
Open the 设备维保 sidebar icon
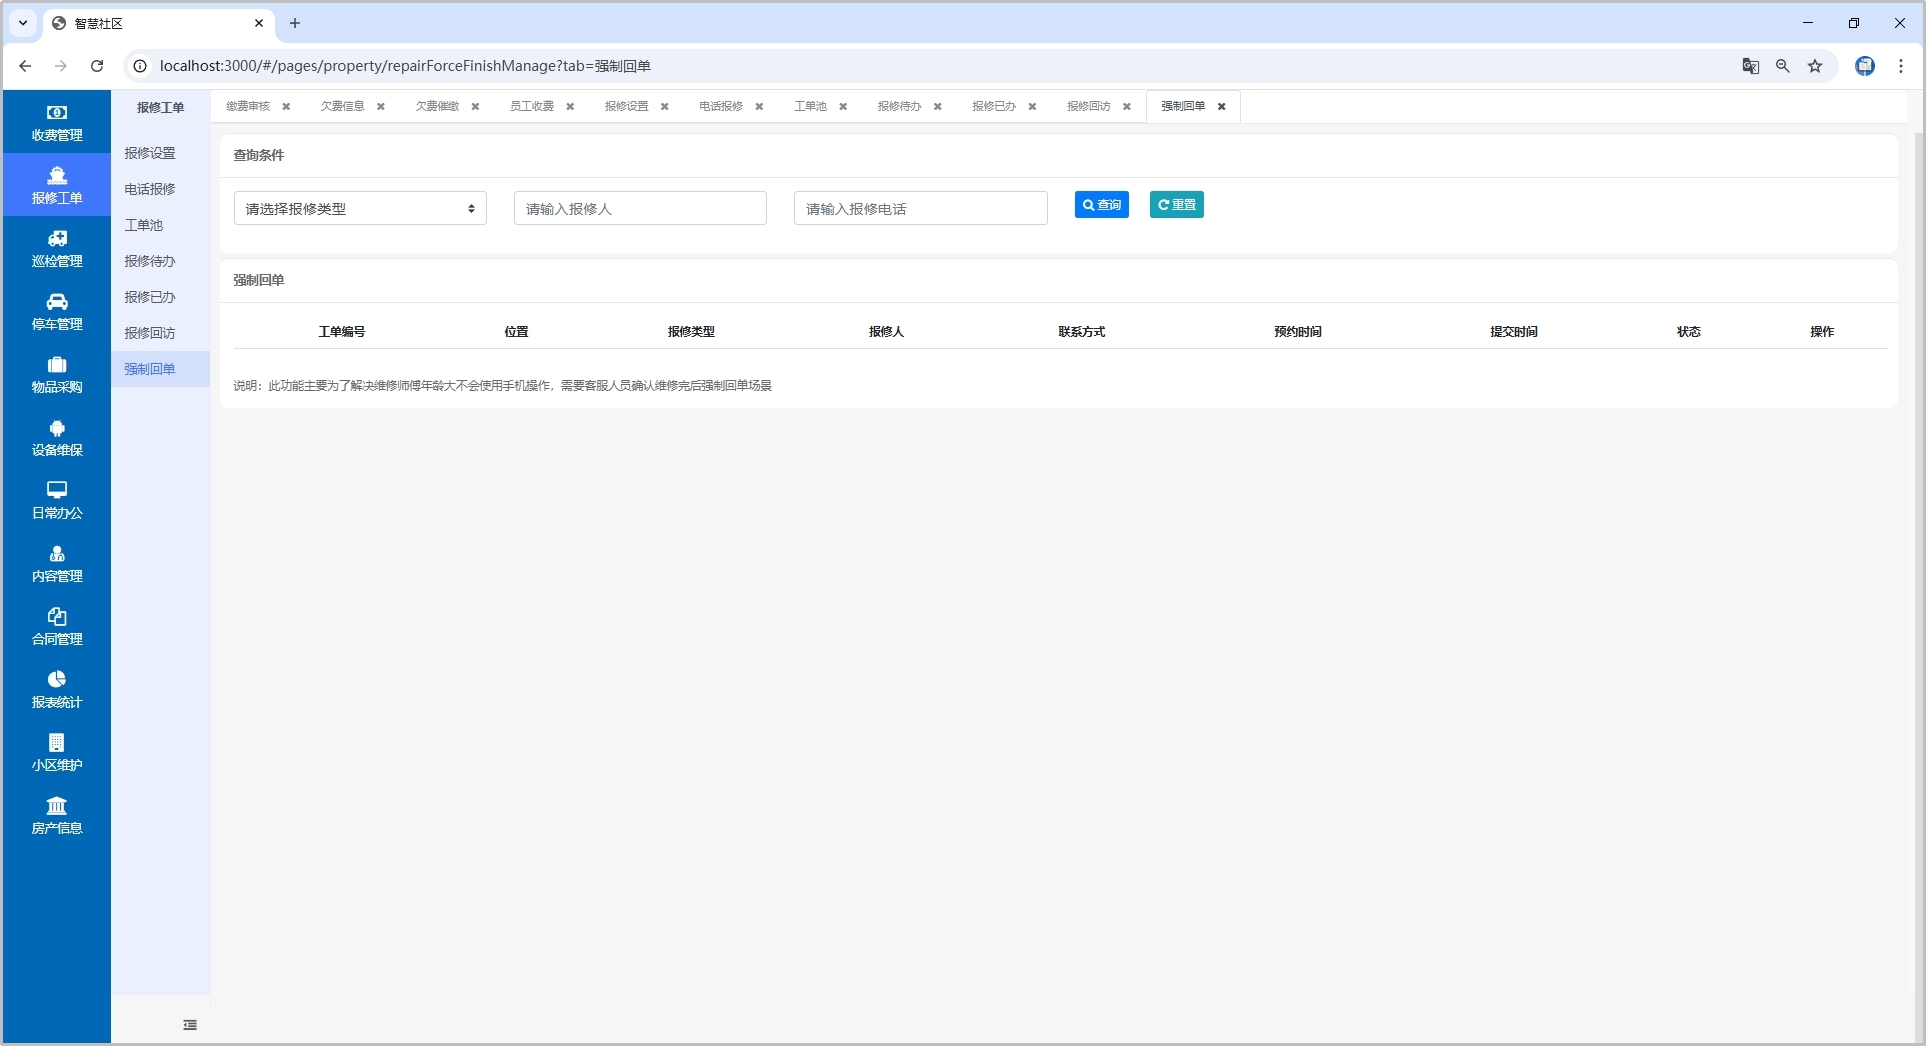coord(57,428)
